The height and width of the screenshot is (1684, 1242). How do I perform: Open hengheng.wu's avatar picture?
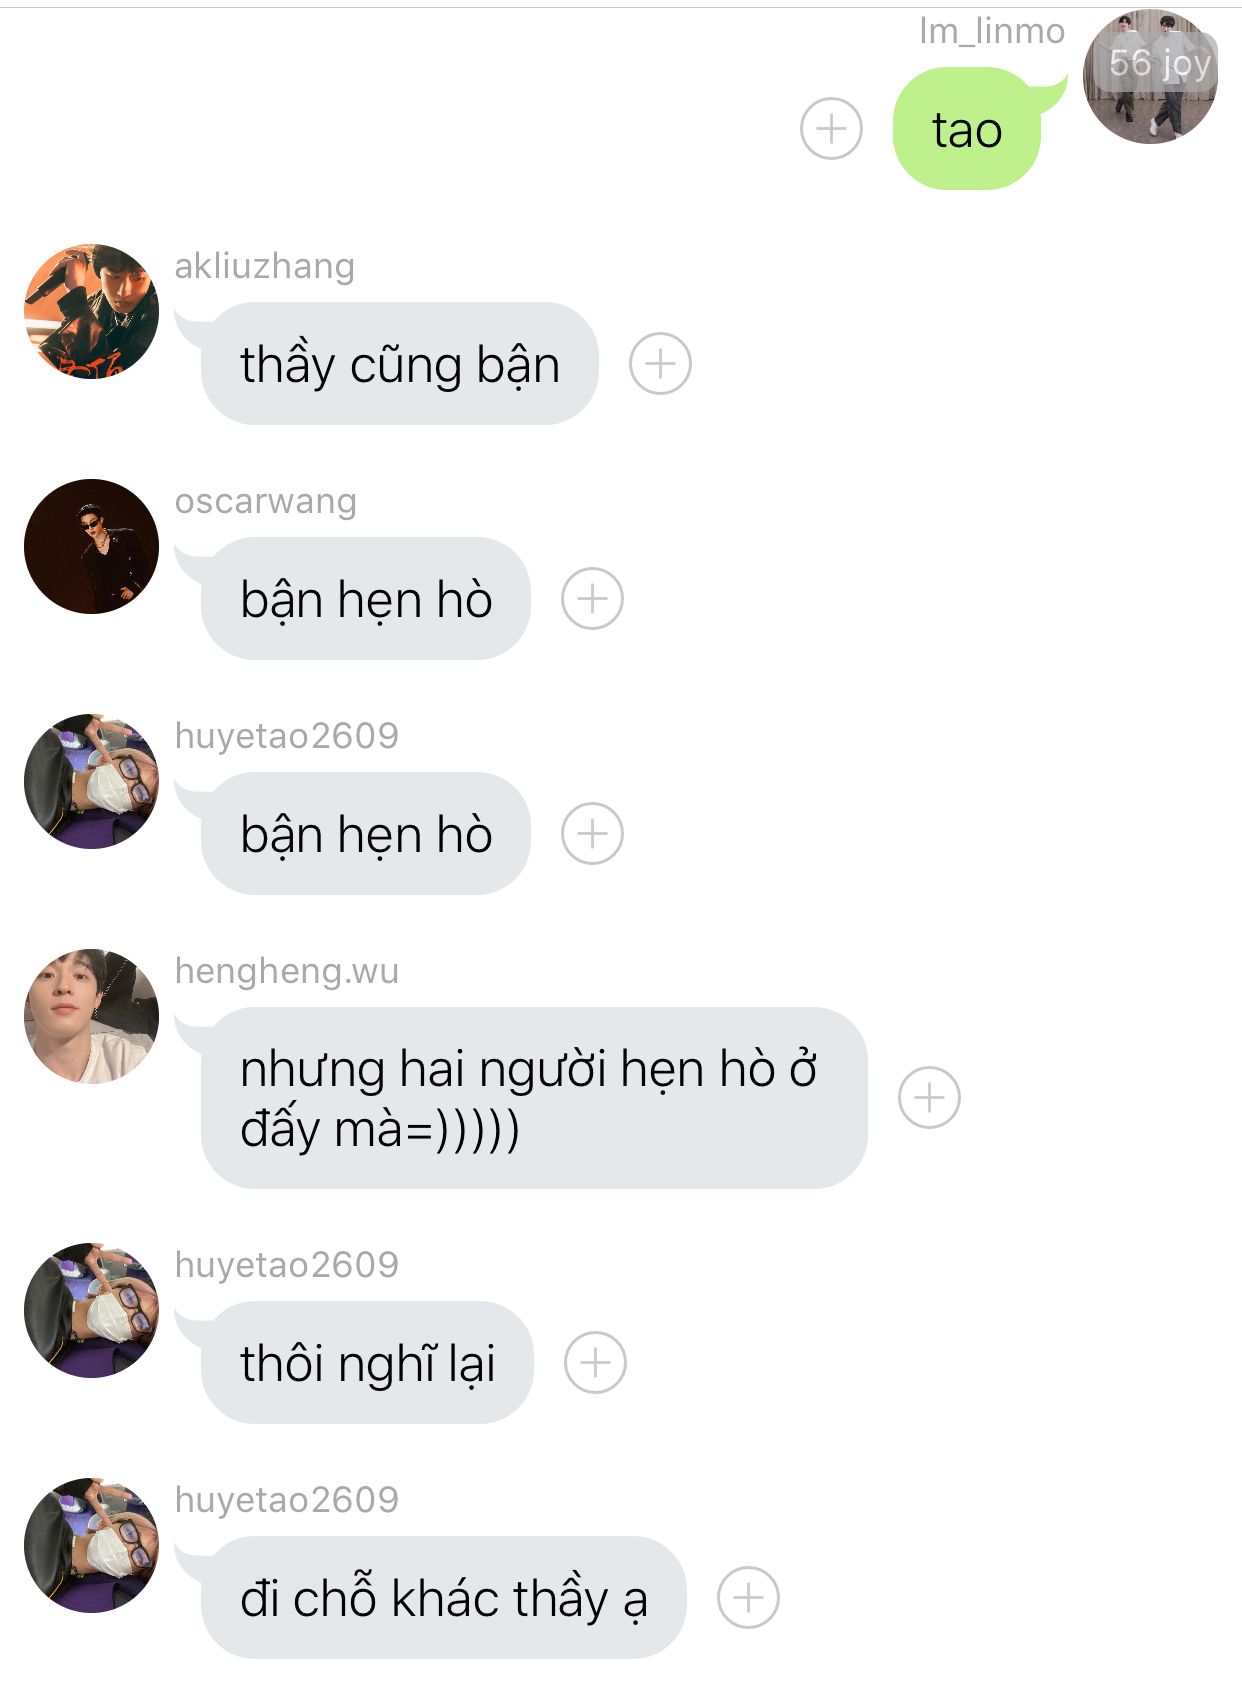tap(91, 1017)
